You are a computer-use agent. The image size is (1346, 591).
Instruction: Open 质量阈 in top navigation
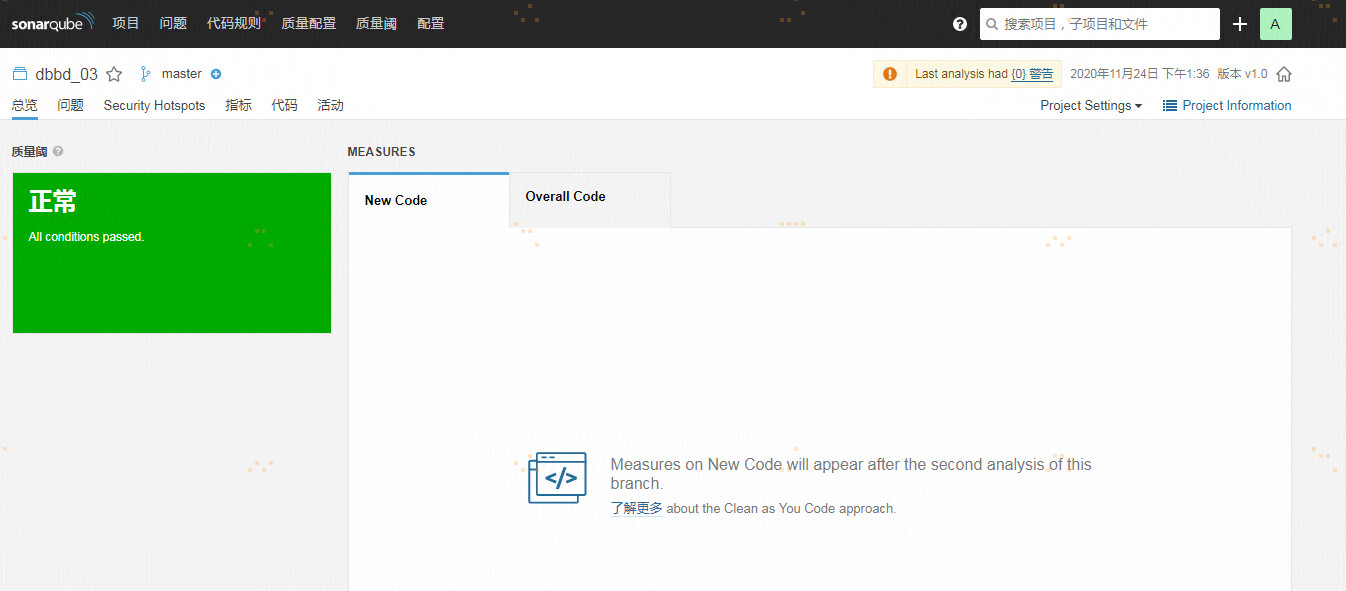click(376, 23)
